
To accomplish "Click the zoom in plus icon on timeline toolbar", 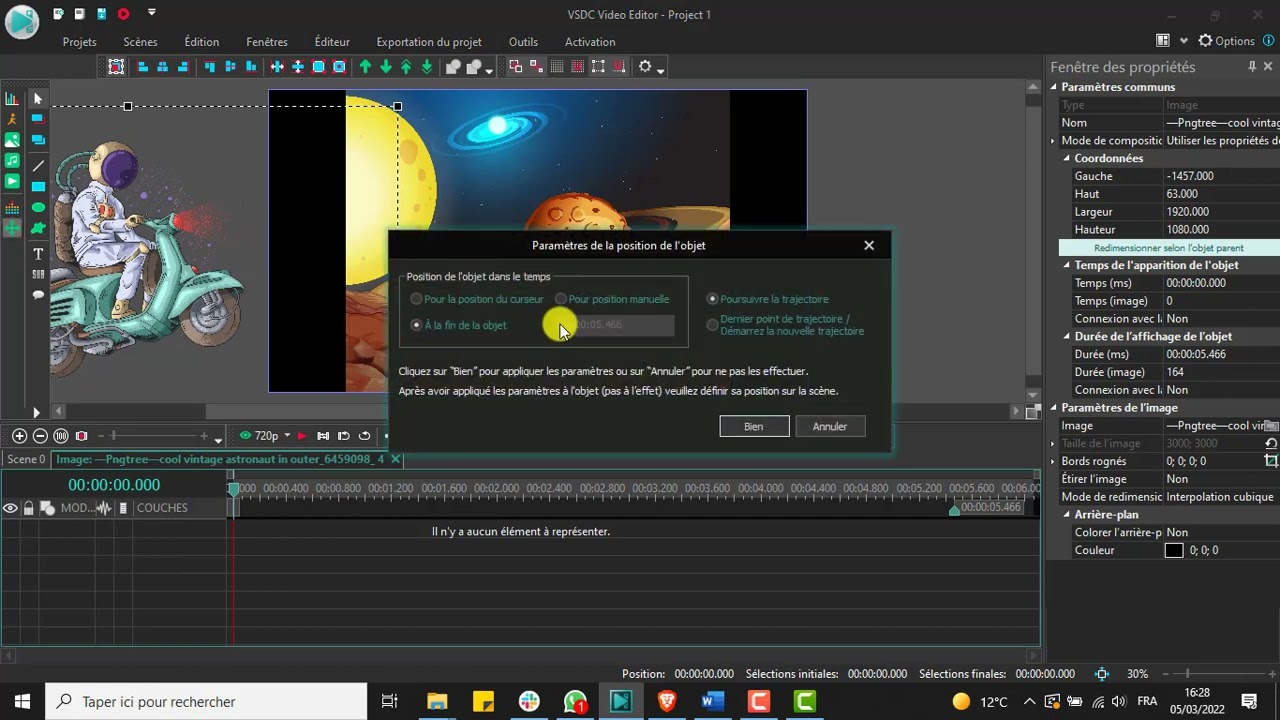I will [x=19, y=436].
